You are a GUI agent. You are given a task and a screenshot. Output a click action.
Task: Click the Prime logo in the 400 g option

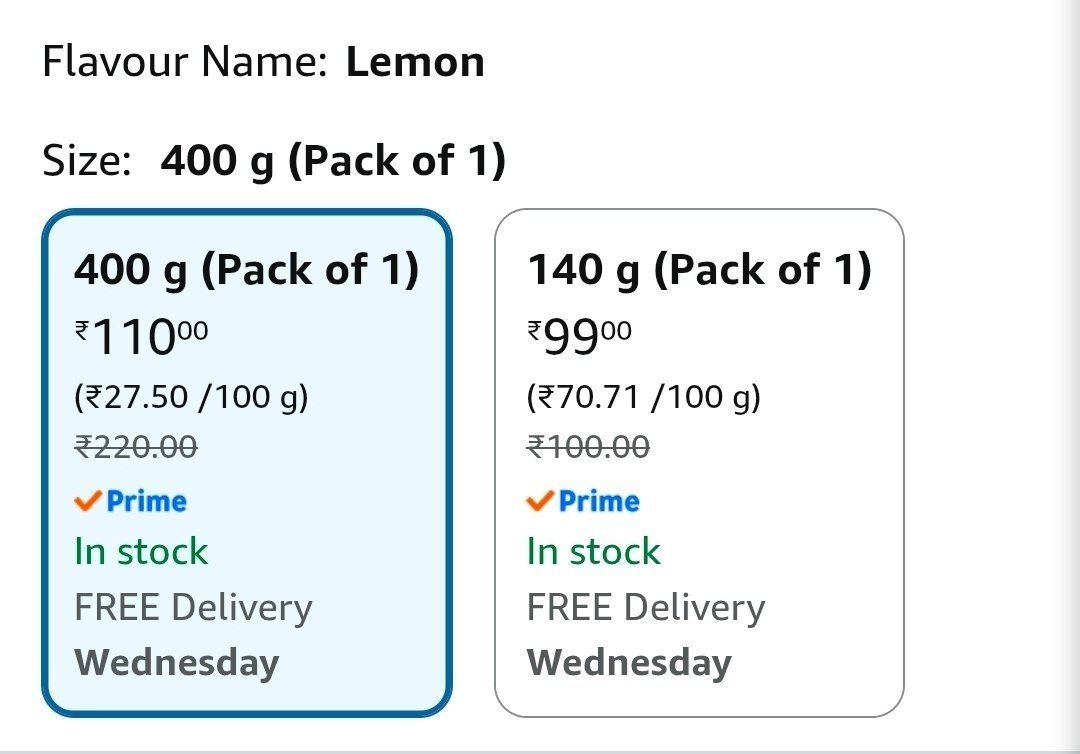[130, 501]
